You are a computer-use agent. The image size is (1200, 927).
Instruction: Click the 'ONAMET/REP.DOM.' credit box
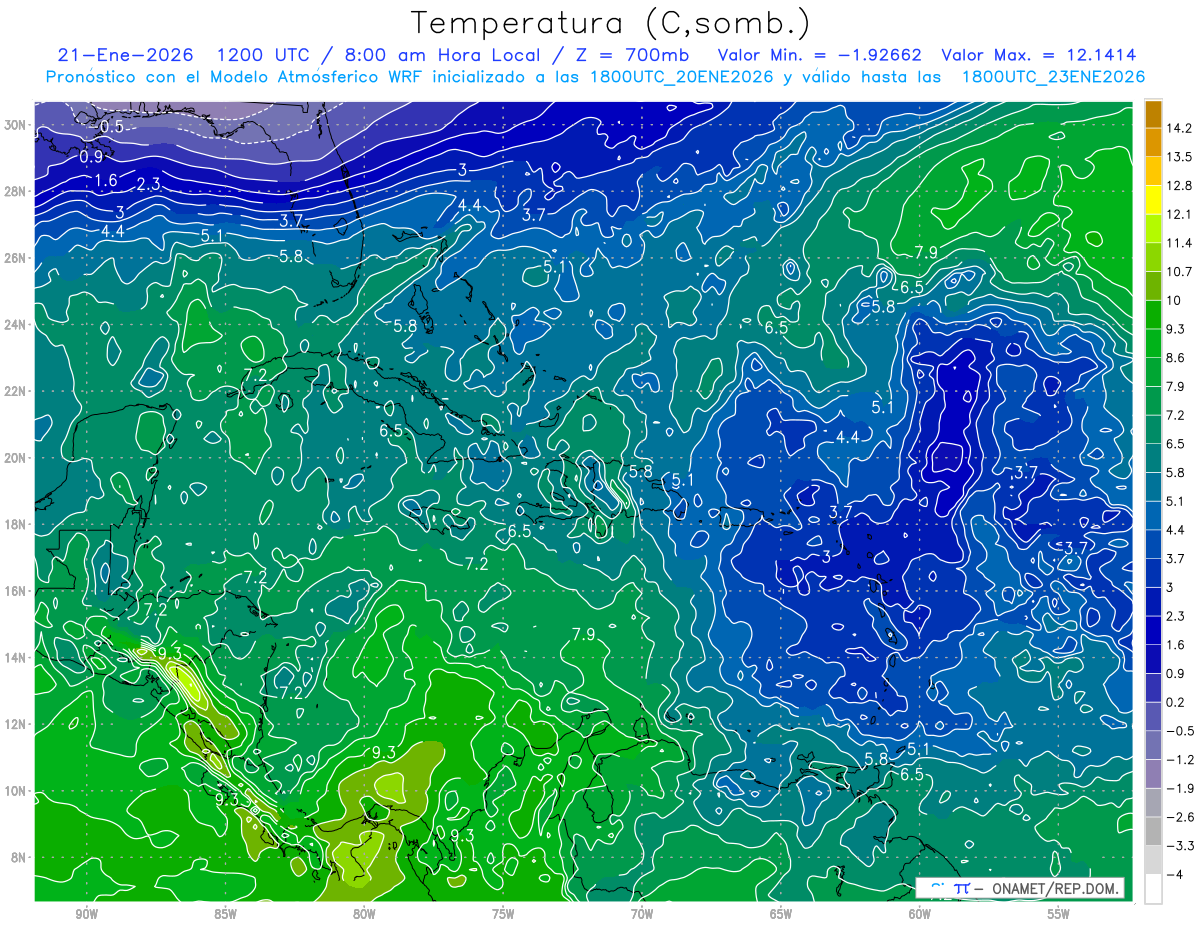pyautogui.click(x=1019, y=888)
